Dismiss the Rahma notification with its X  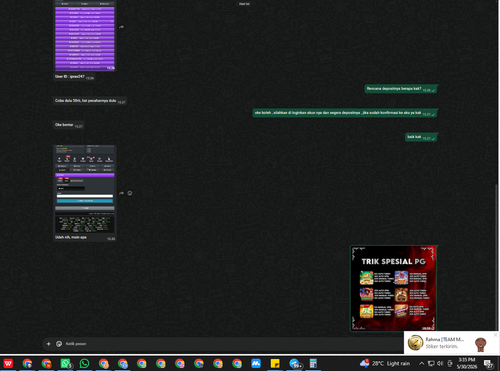click(x=496, y=335)
